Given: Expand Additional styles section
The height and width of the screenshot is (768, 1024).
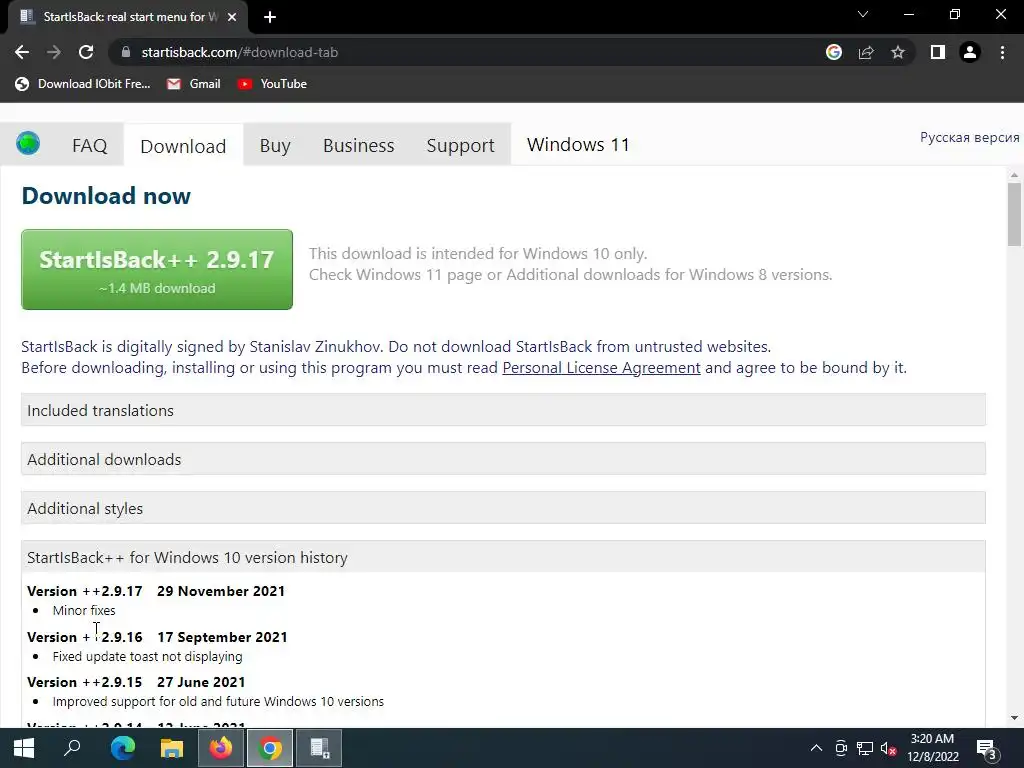Looking at the screenshot, I should 503,508.
